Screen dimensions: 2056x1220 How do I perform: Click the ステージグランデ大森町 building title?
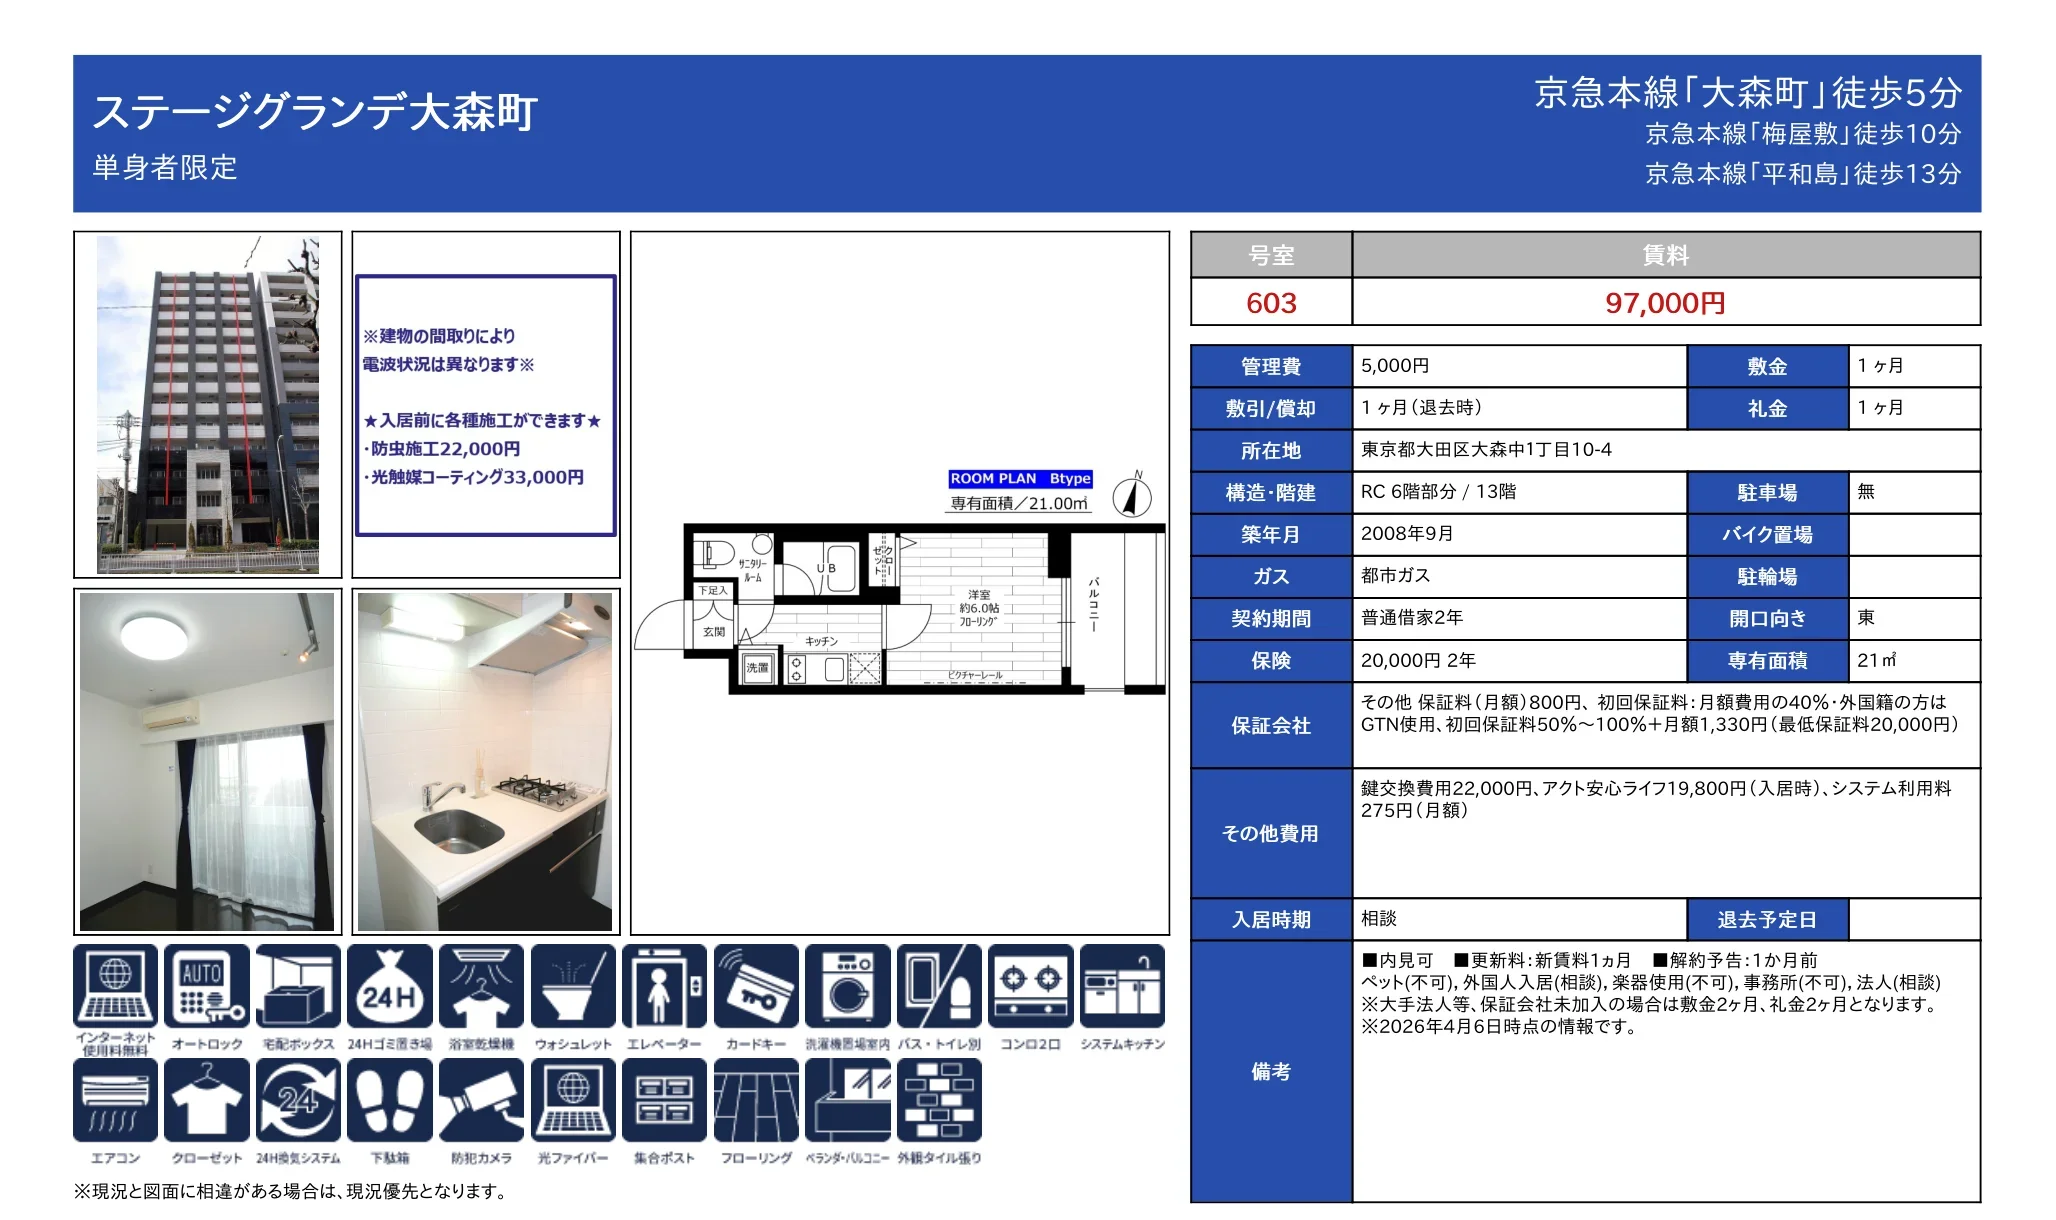point(315,112)
